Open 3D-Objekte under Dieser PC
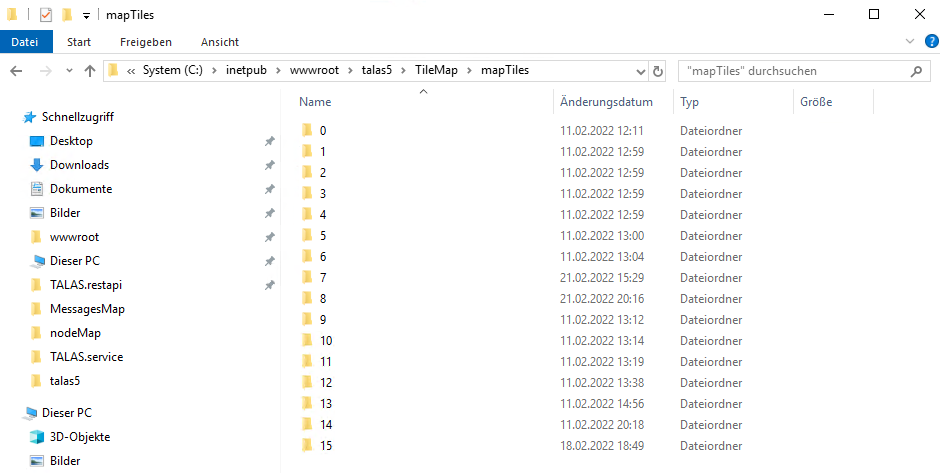Screen dimensions: 940x473 [x=80, y=437]
